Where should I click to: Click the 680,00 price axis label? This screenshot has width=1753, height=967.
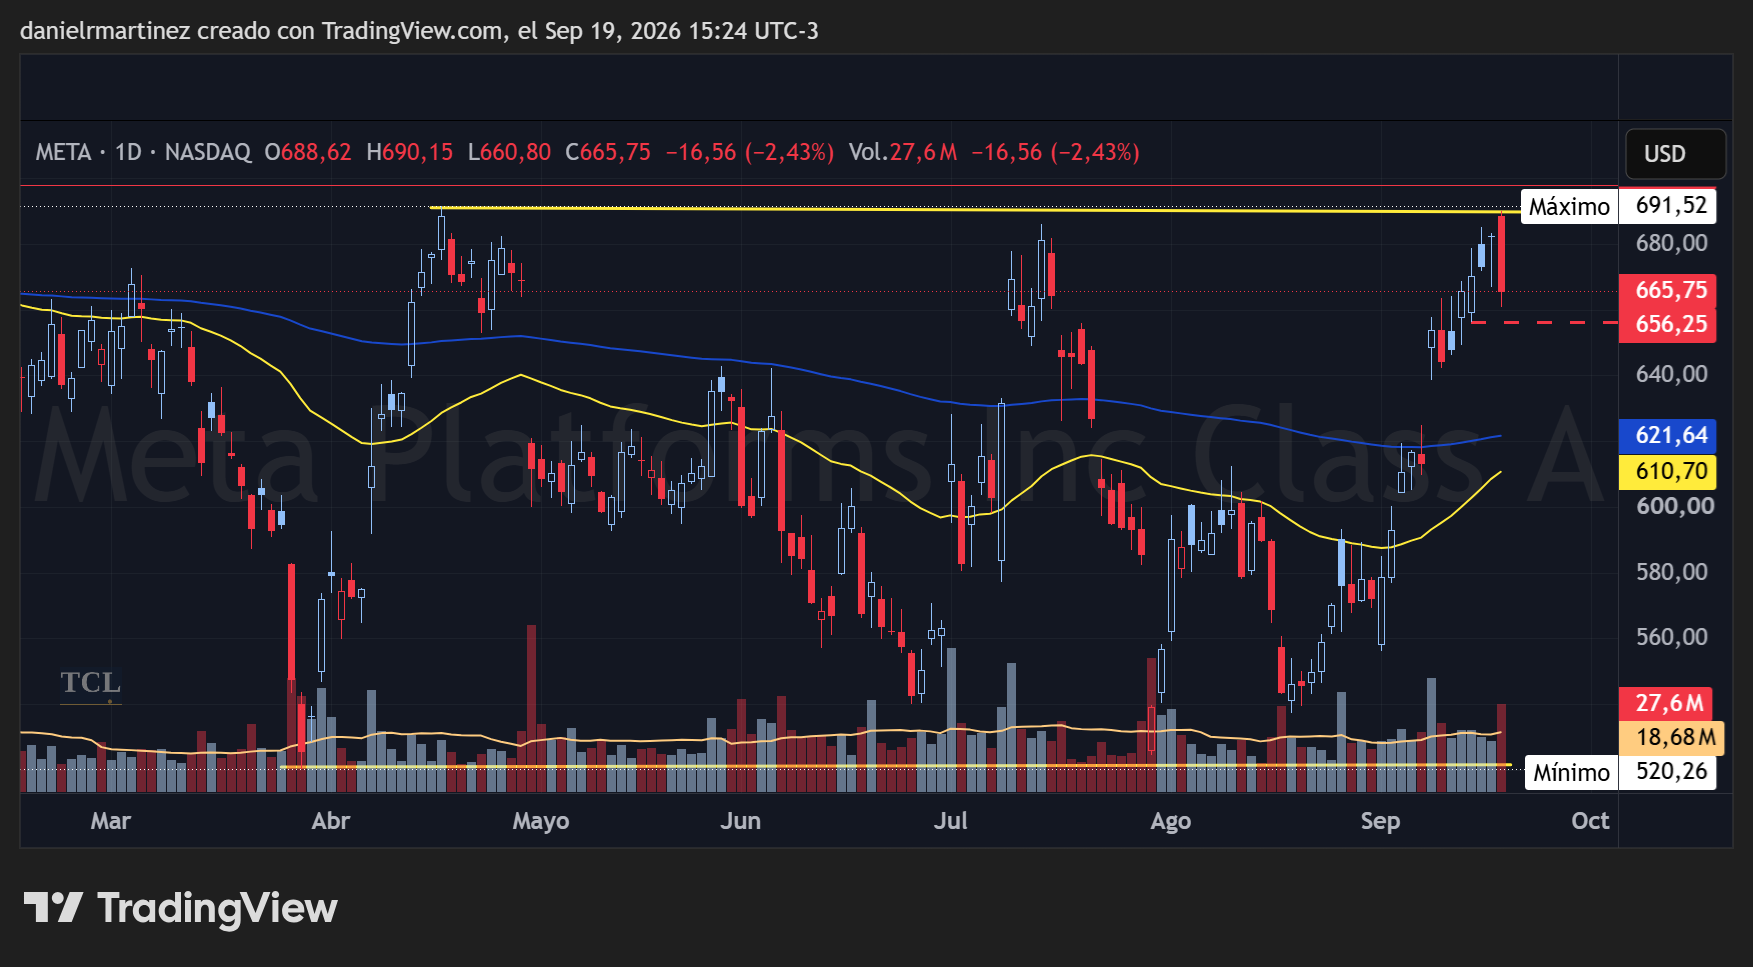coord(1671,243)
